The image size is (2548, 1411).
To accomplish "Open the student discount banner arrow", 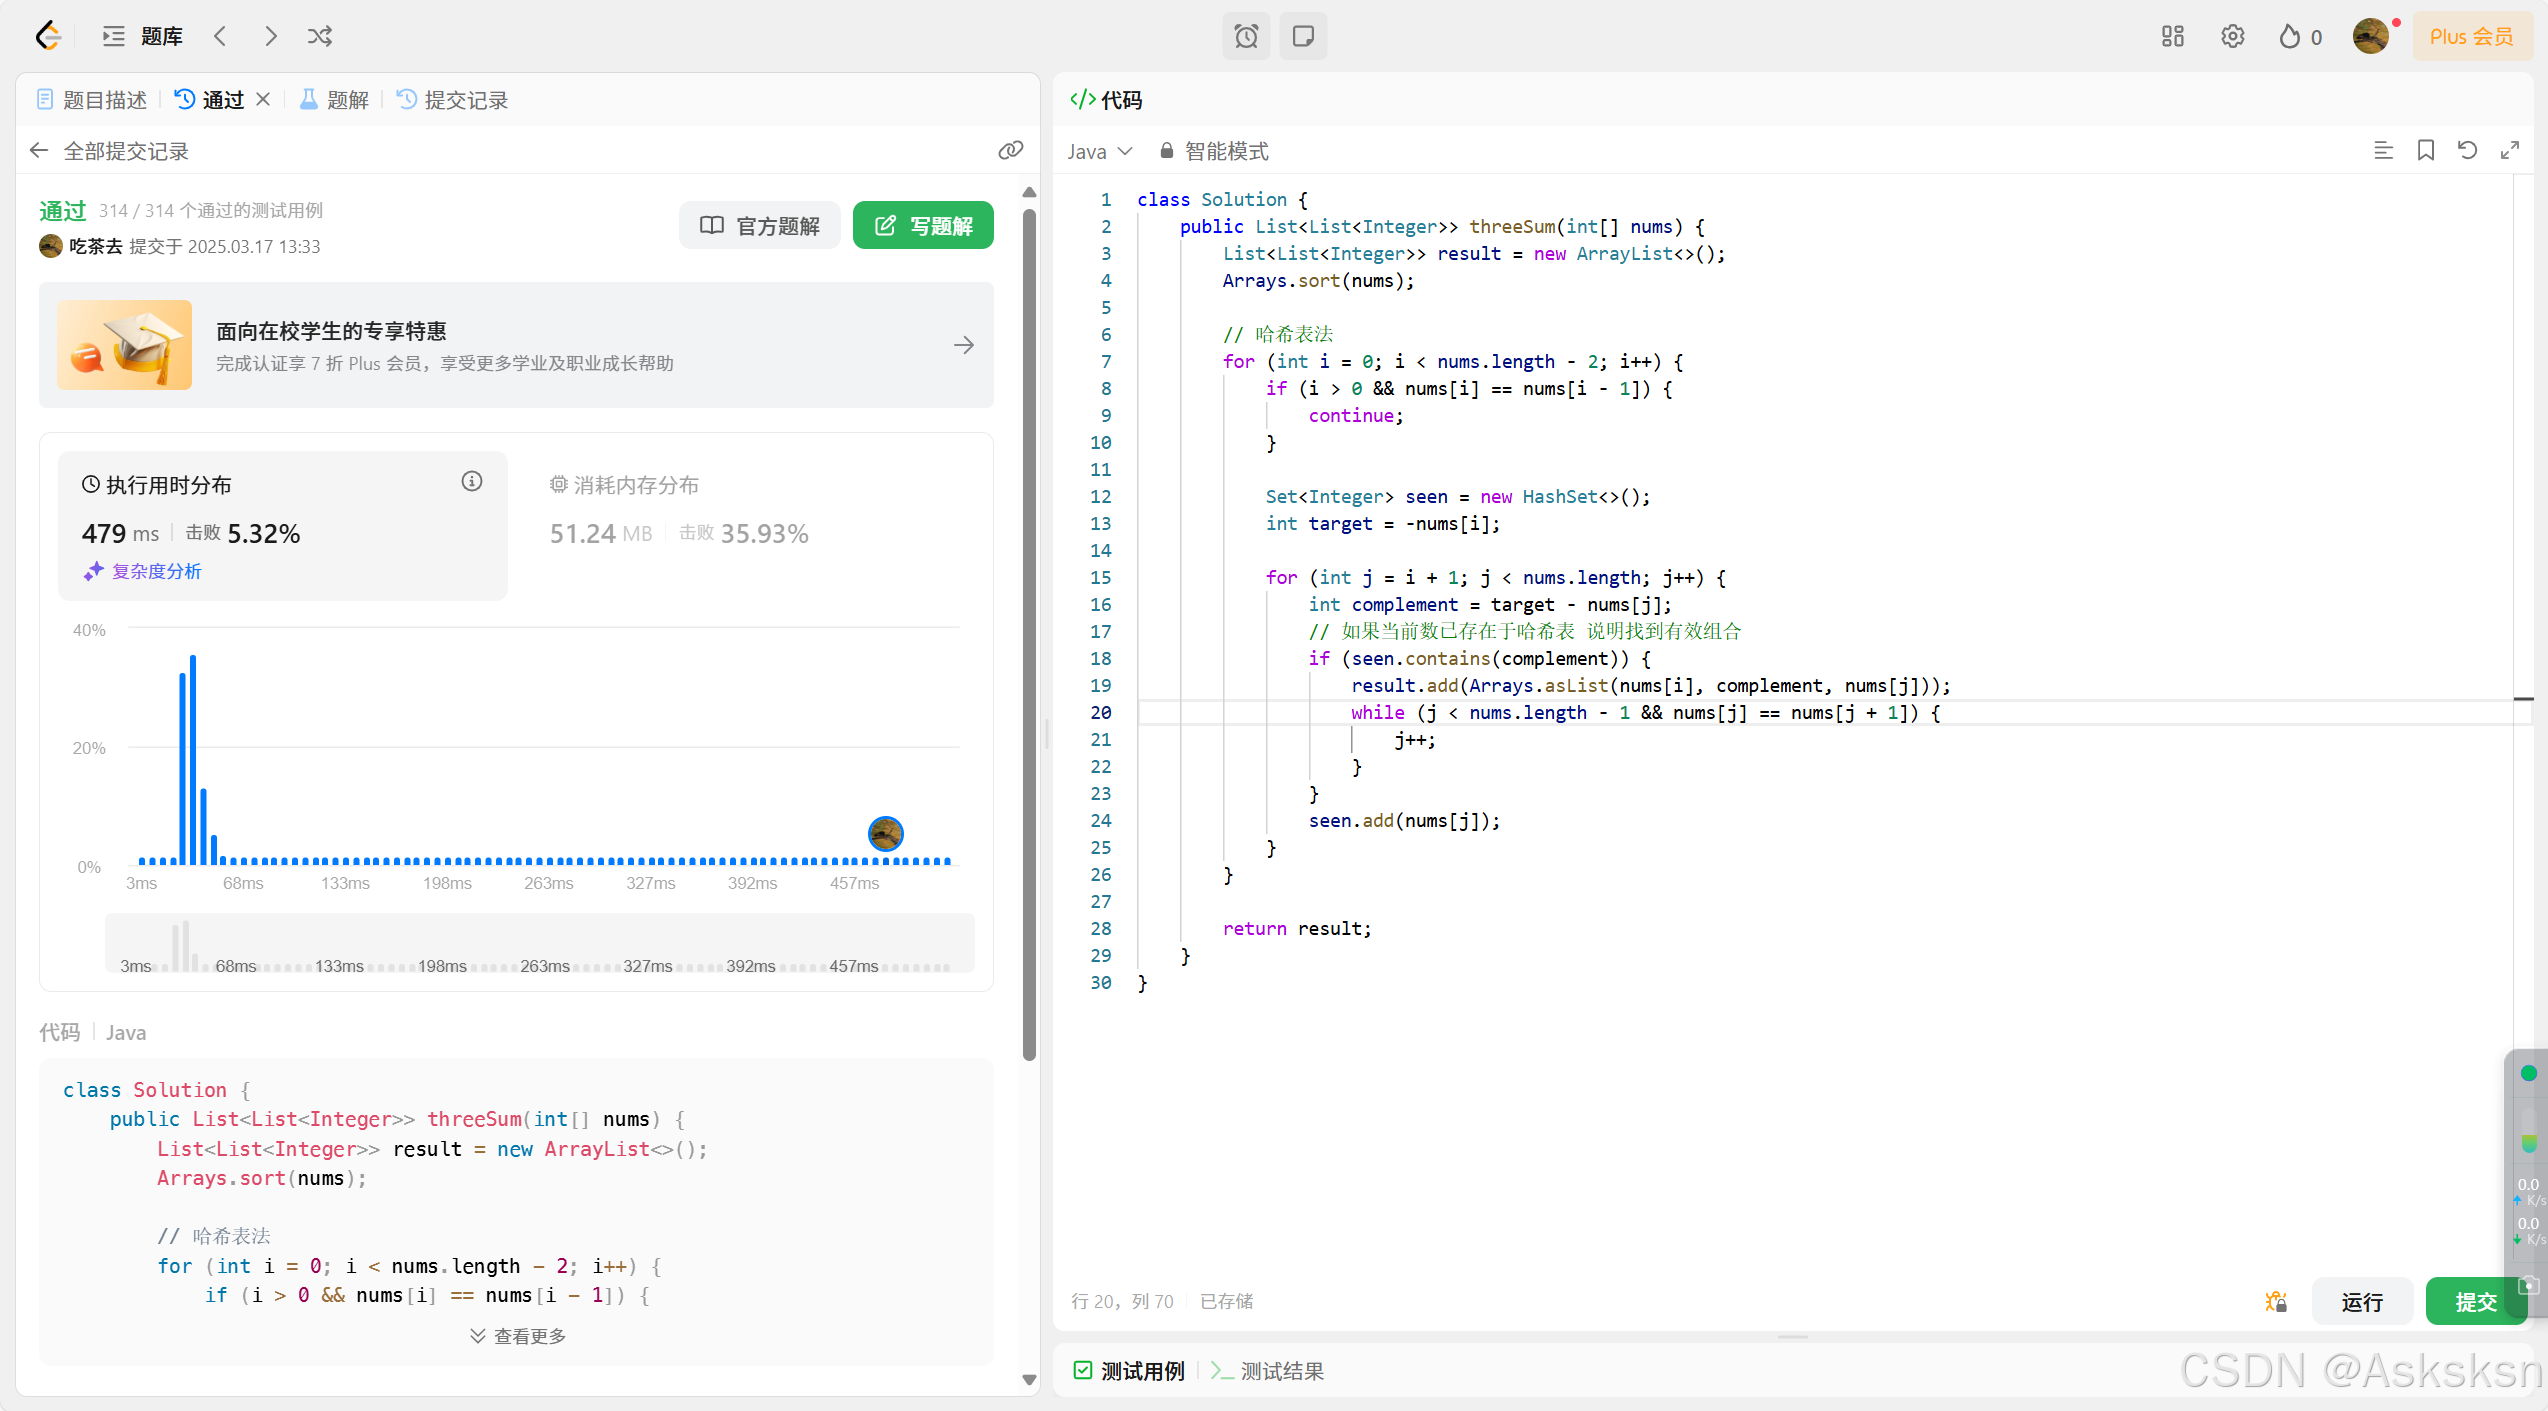I will (x=963, y=345).
